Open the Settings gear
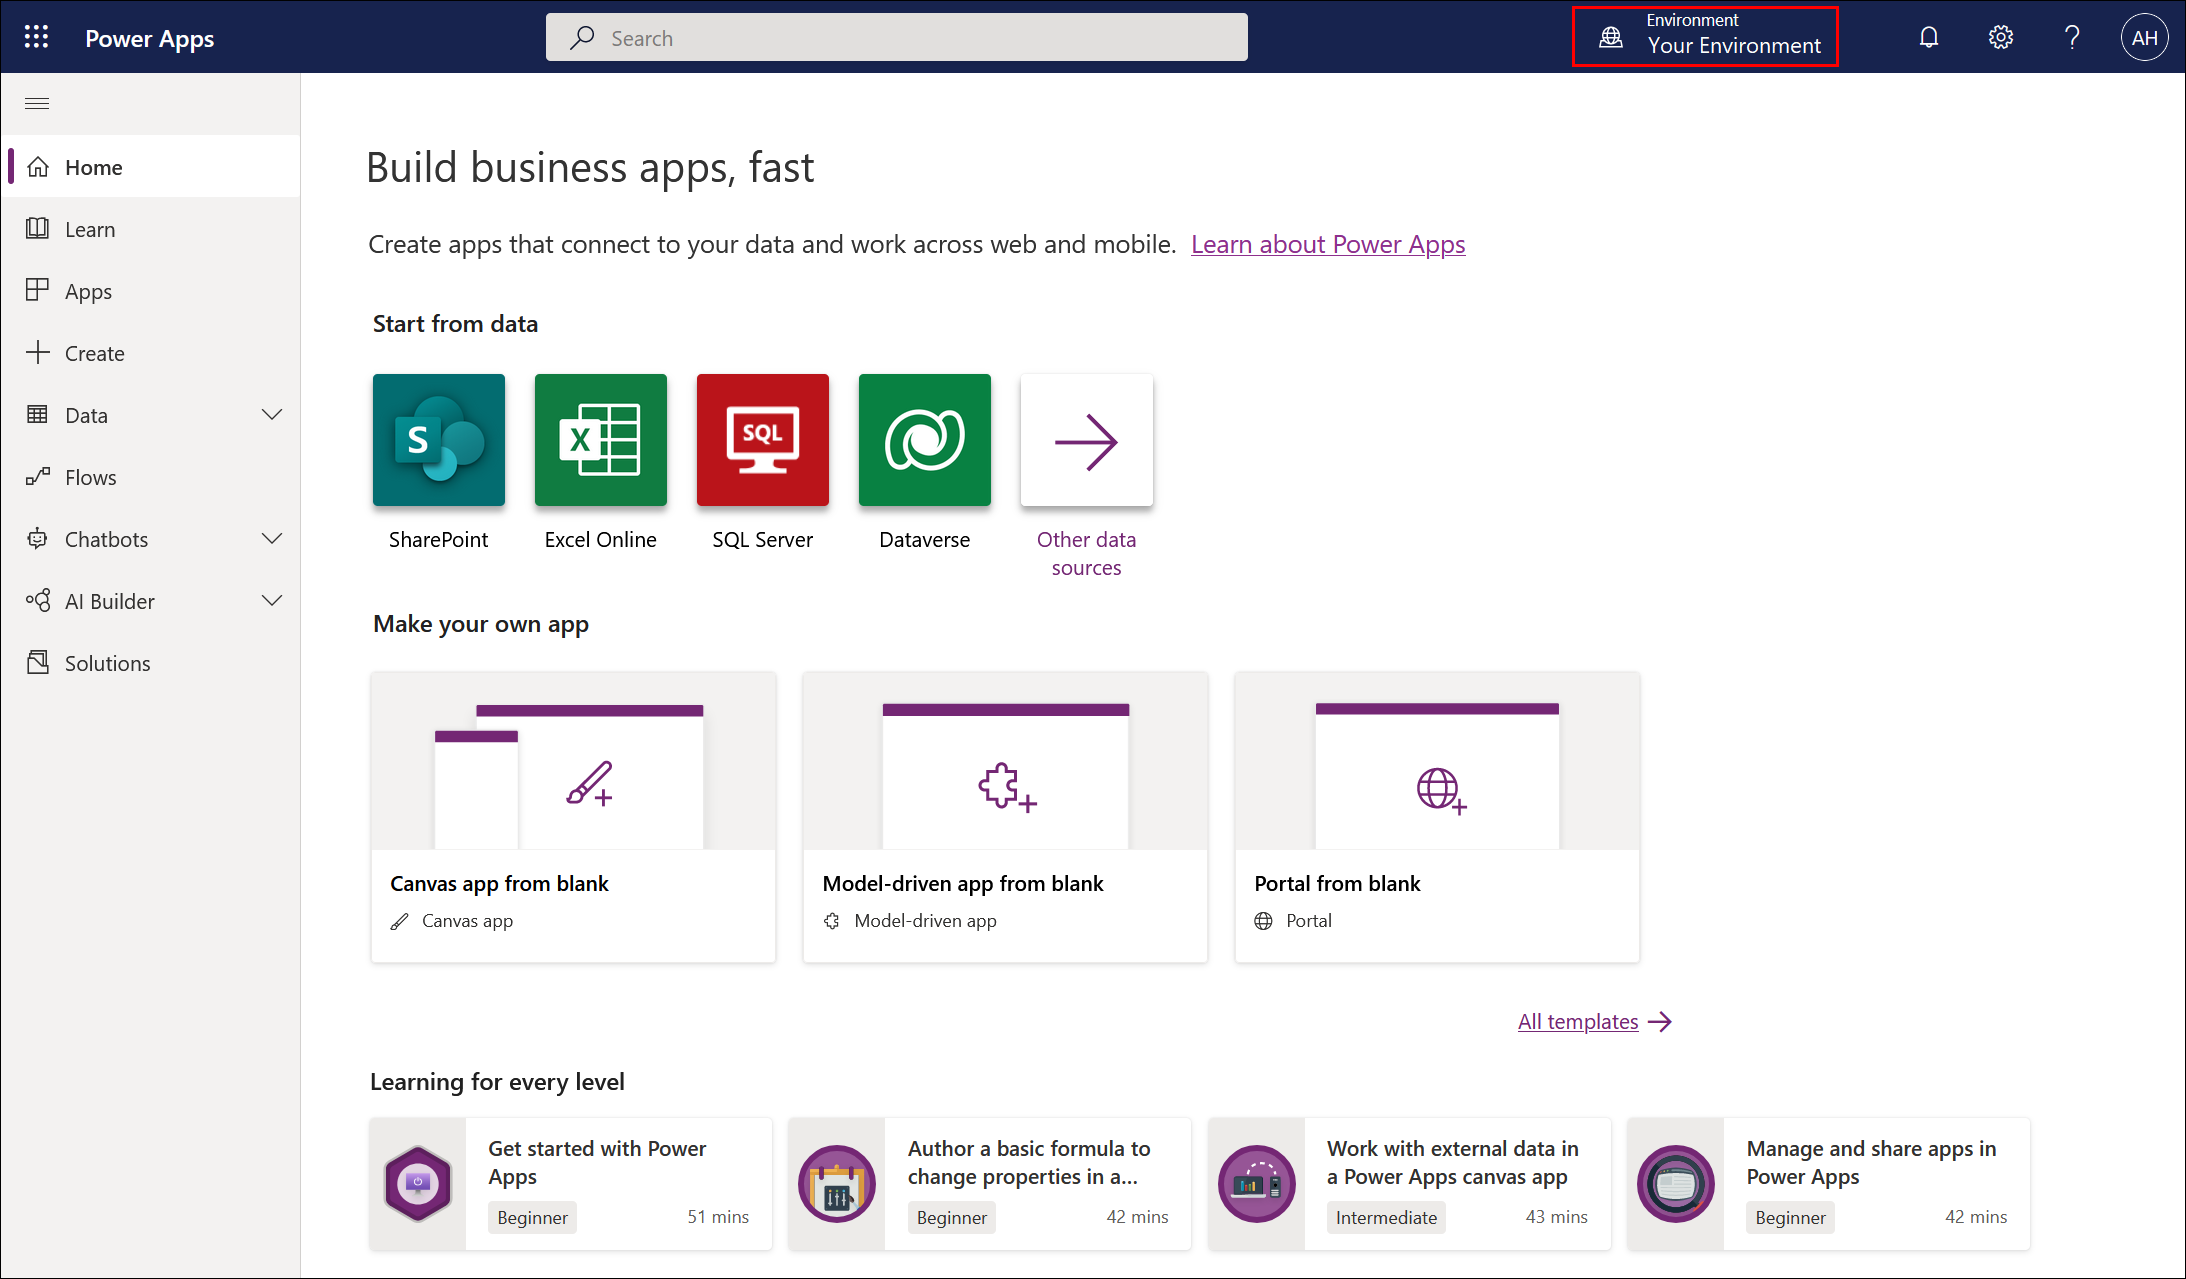 click(x=2001, y=38)
